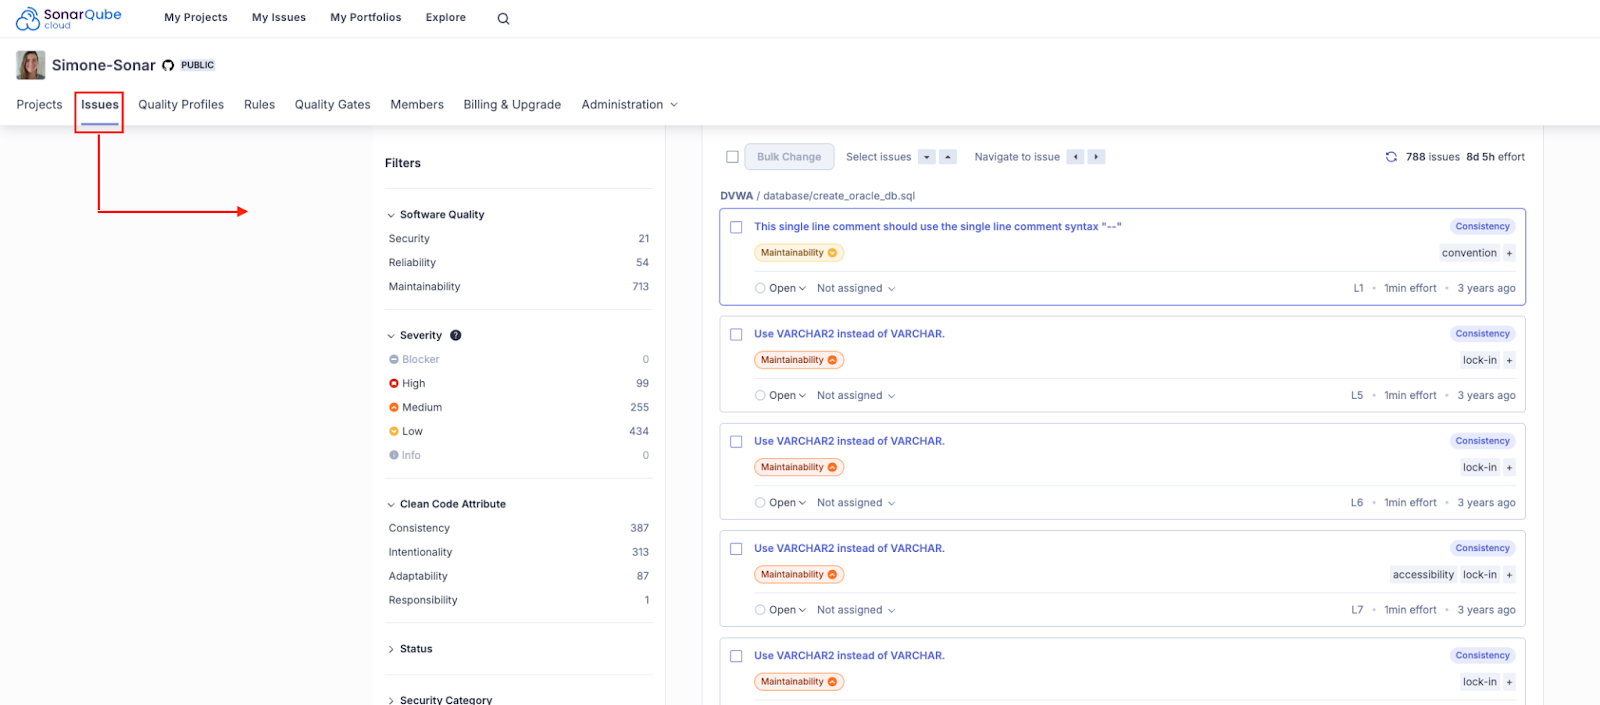The width and height of the screenshot is (1600, 705).
Task: Check the box for the L6 VARCHAR2 issue
Action: [736, 441]
